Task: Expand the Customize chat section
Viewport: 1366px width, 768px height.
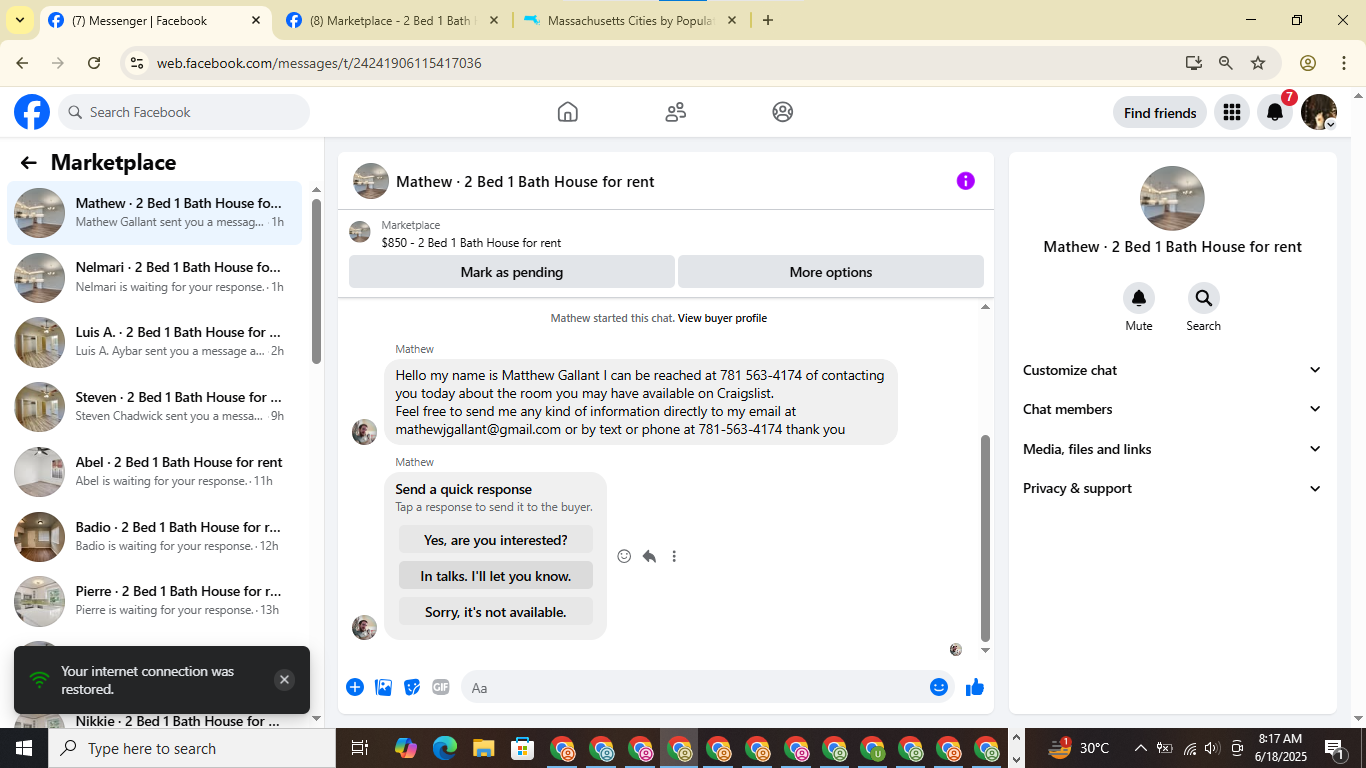Action: [x=1172, y=370]
